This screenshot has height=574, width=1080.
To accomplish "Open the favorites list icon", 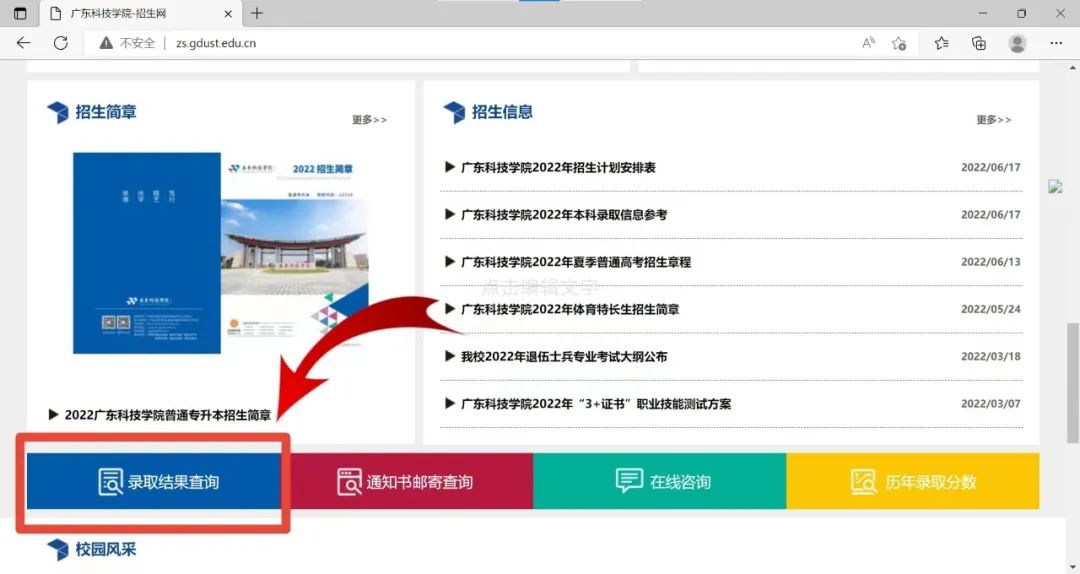I will click(x=942, y=43).
